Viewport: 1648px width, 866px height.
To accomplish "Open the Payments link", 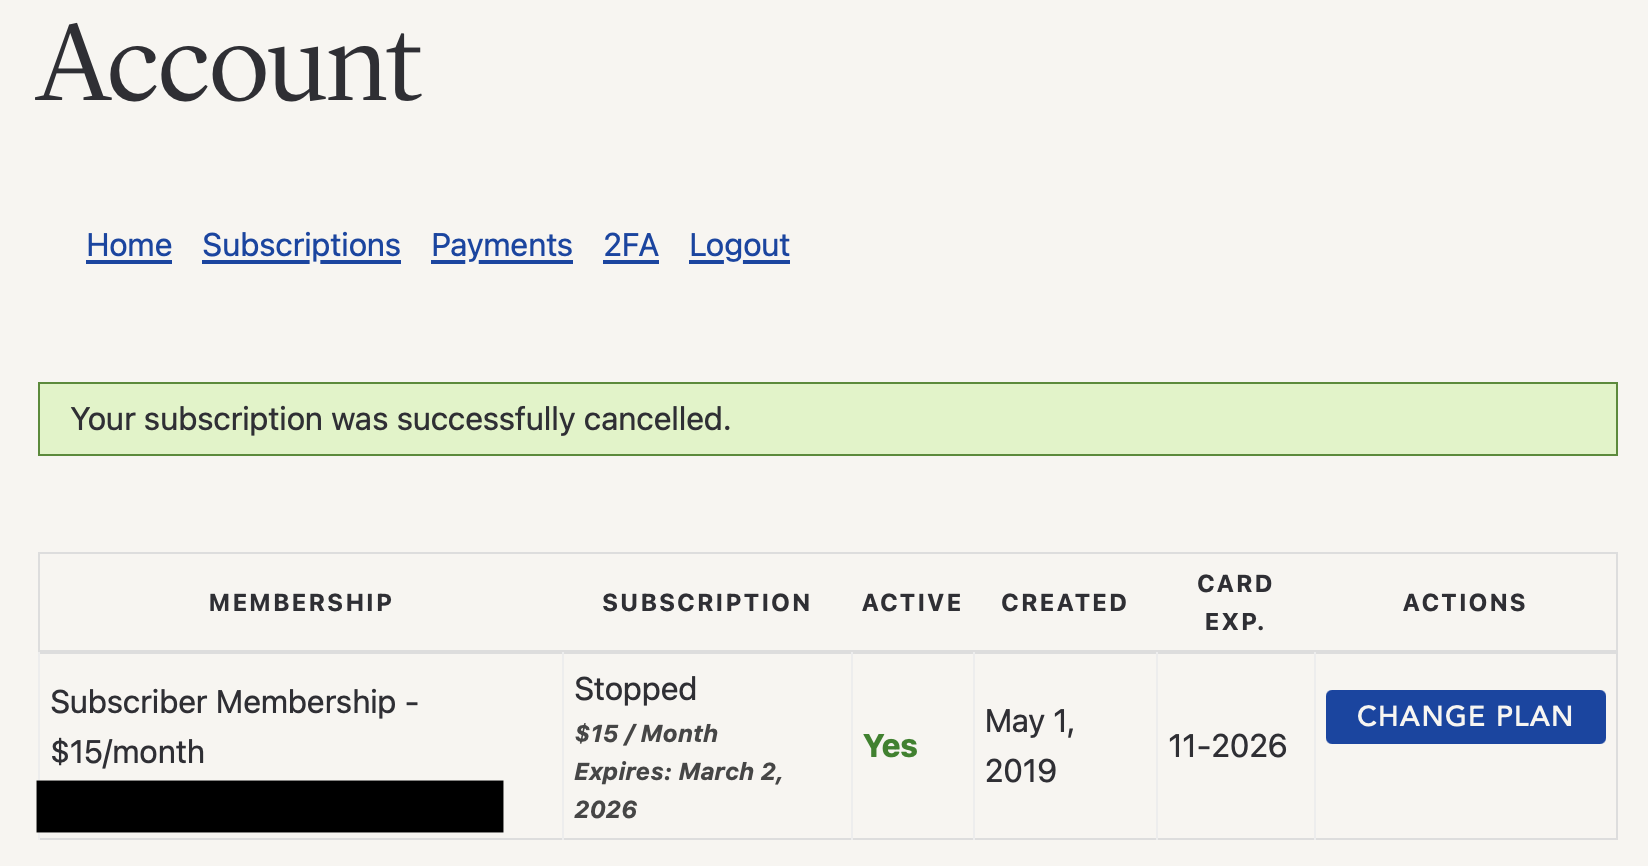I will click(x=501, y=246).
